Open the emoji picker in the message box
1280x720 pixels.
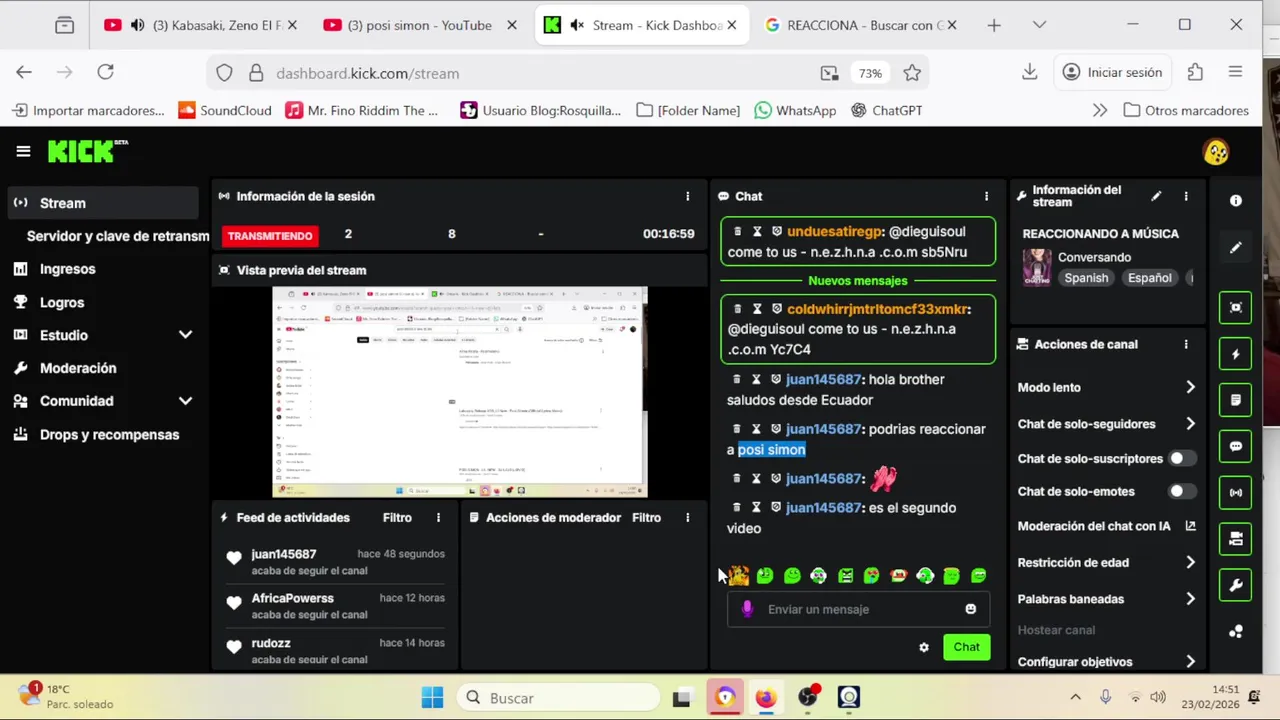(970, 609)
